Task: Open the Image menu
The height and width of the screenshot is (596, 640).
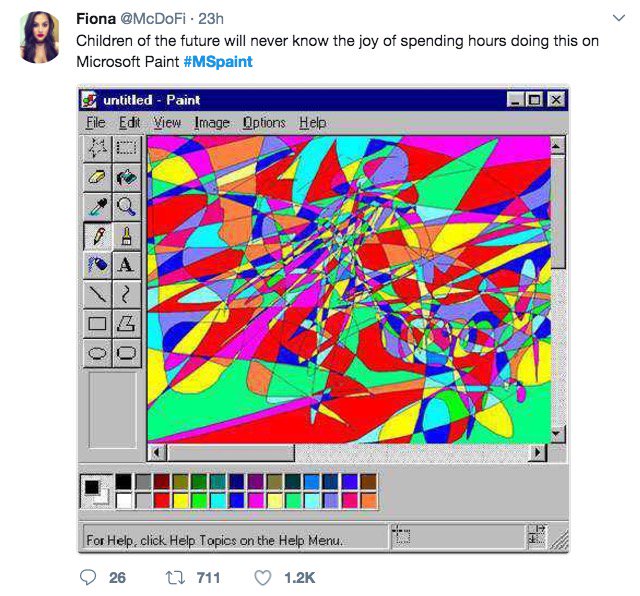Action: pos(211,122)
